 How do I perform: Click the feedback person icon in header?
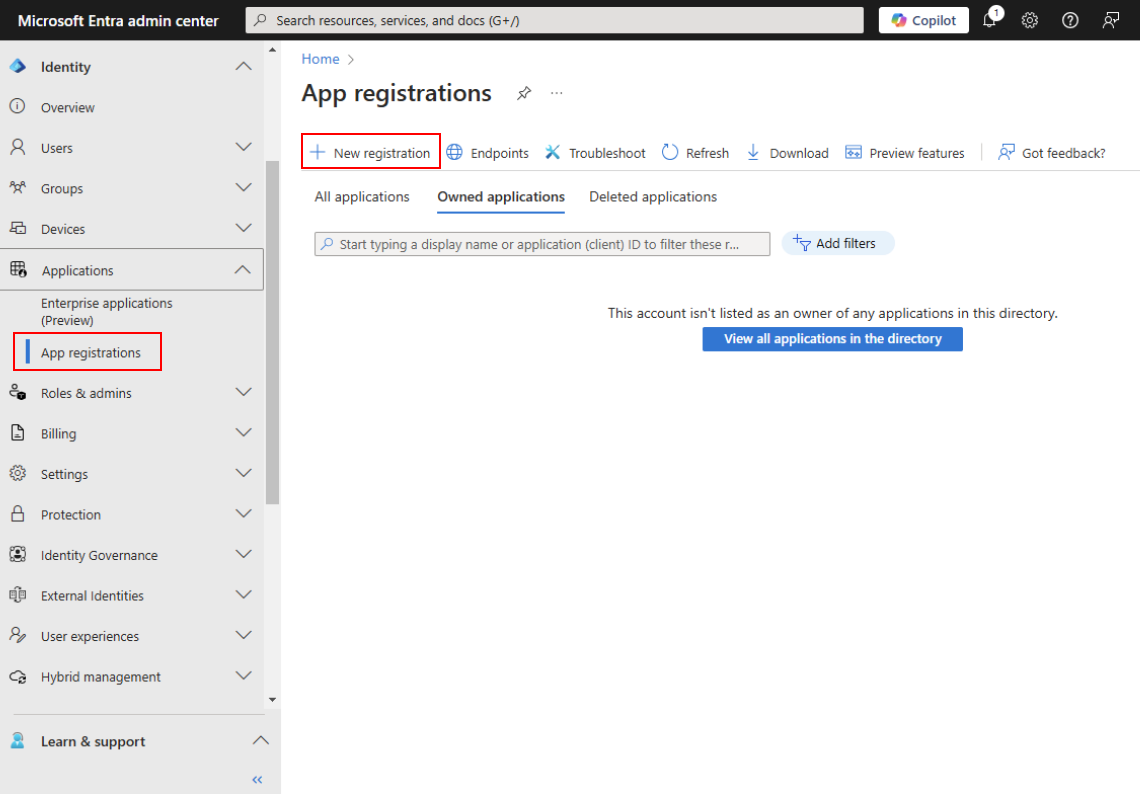tap(1110, 20)
